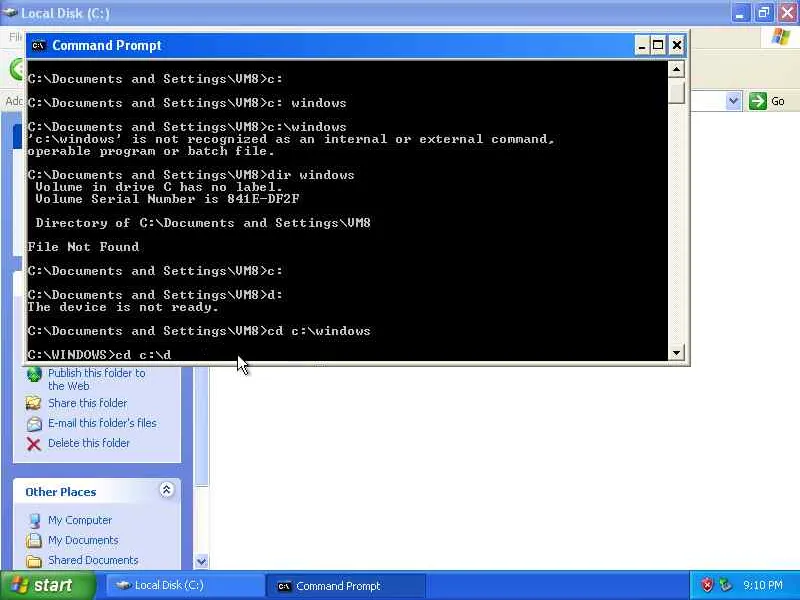Click the Windows logo throbber in Explorer

(780, 37)
